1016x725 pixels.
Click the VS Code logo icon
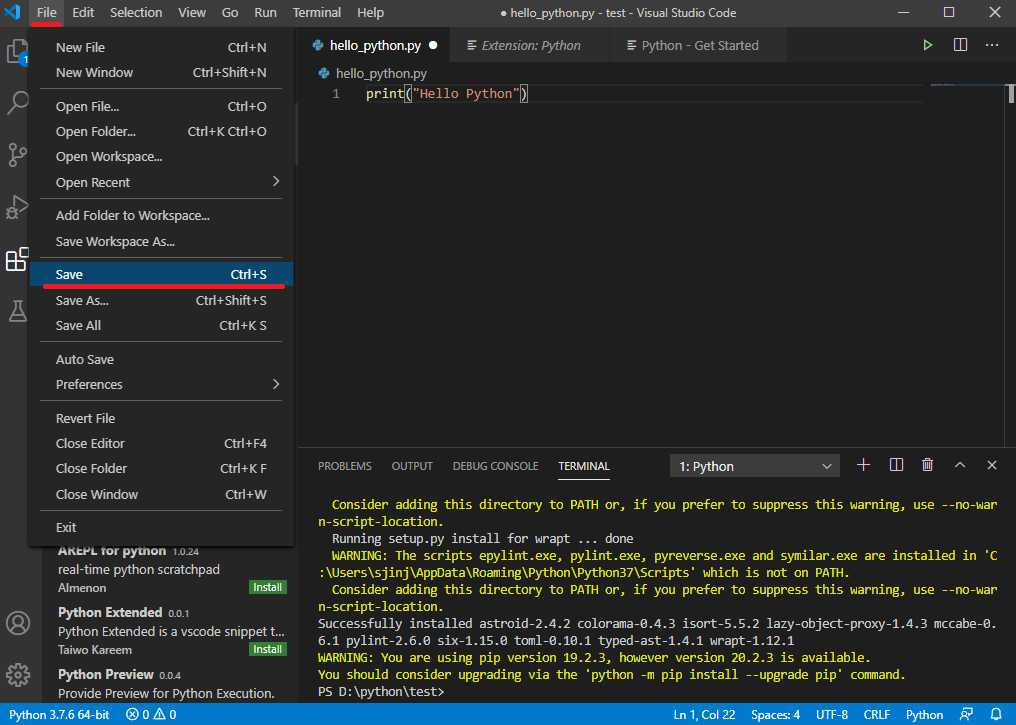point(13,12)
